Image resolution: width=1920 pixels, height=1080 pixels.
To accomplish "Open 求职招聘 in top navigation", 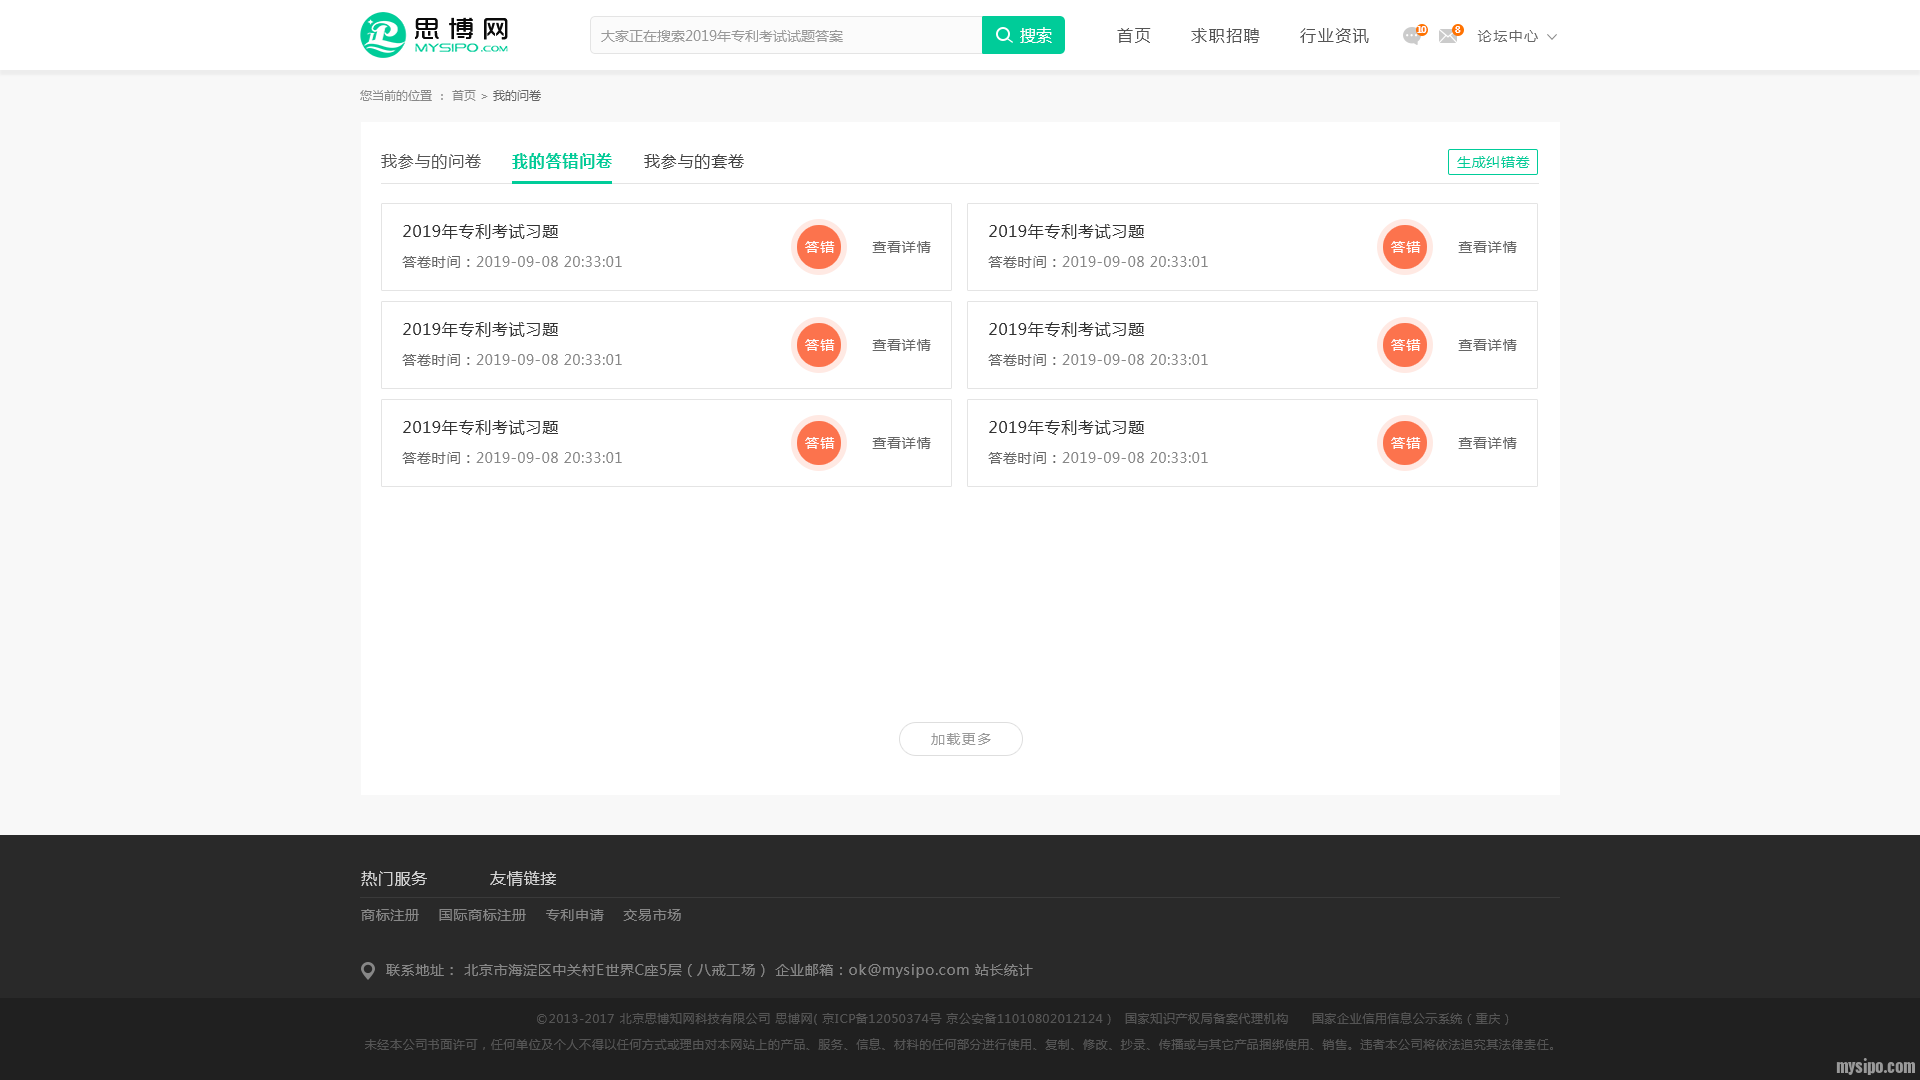I will [x=1225, y=36].
